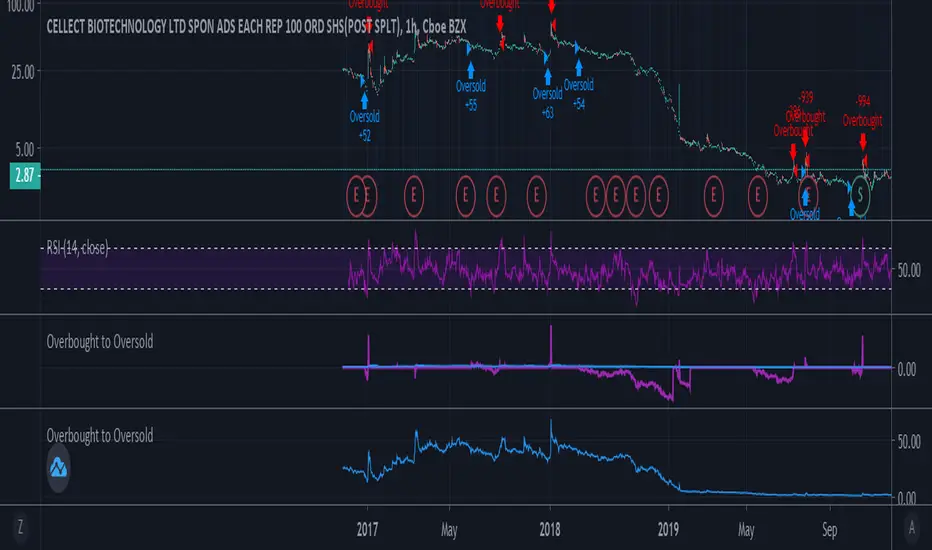The image size is (932, 550).
Task: Click the Overbought -994 signal label
Action: (862, 111)
